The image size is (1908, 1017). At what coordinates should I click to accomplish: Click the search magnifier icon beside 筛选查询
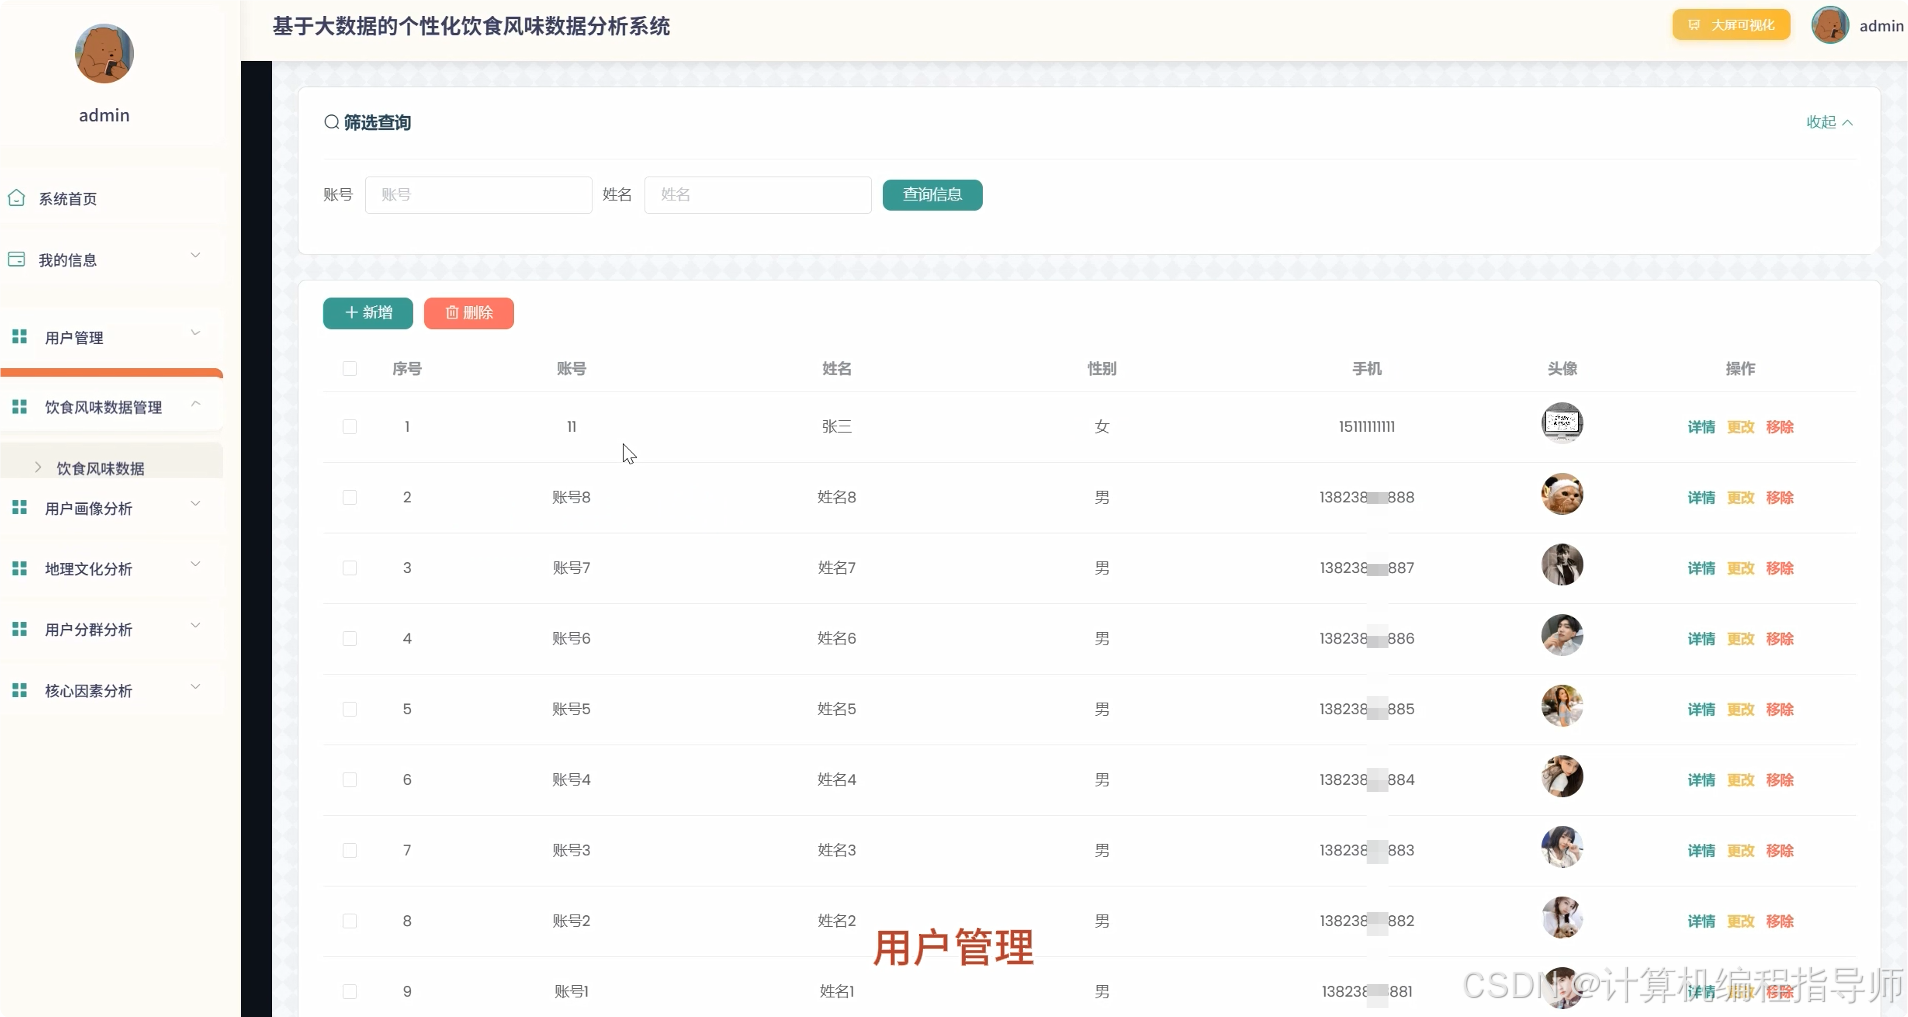[331, 122]
